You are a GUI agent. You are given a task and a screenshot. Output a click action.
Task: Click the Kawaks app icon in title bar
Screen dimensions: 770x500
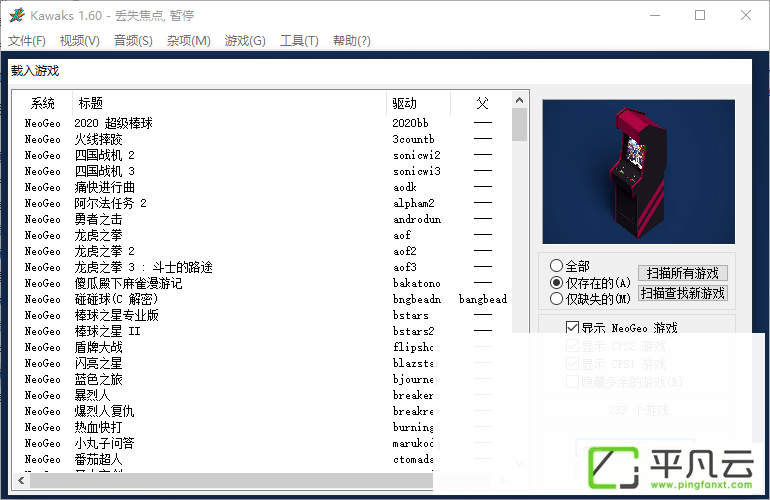coord(17,15)
